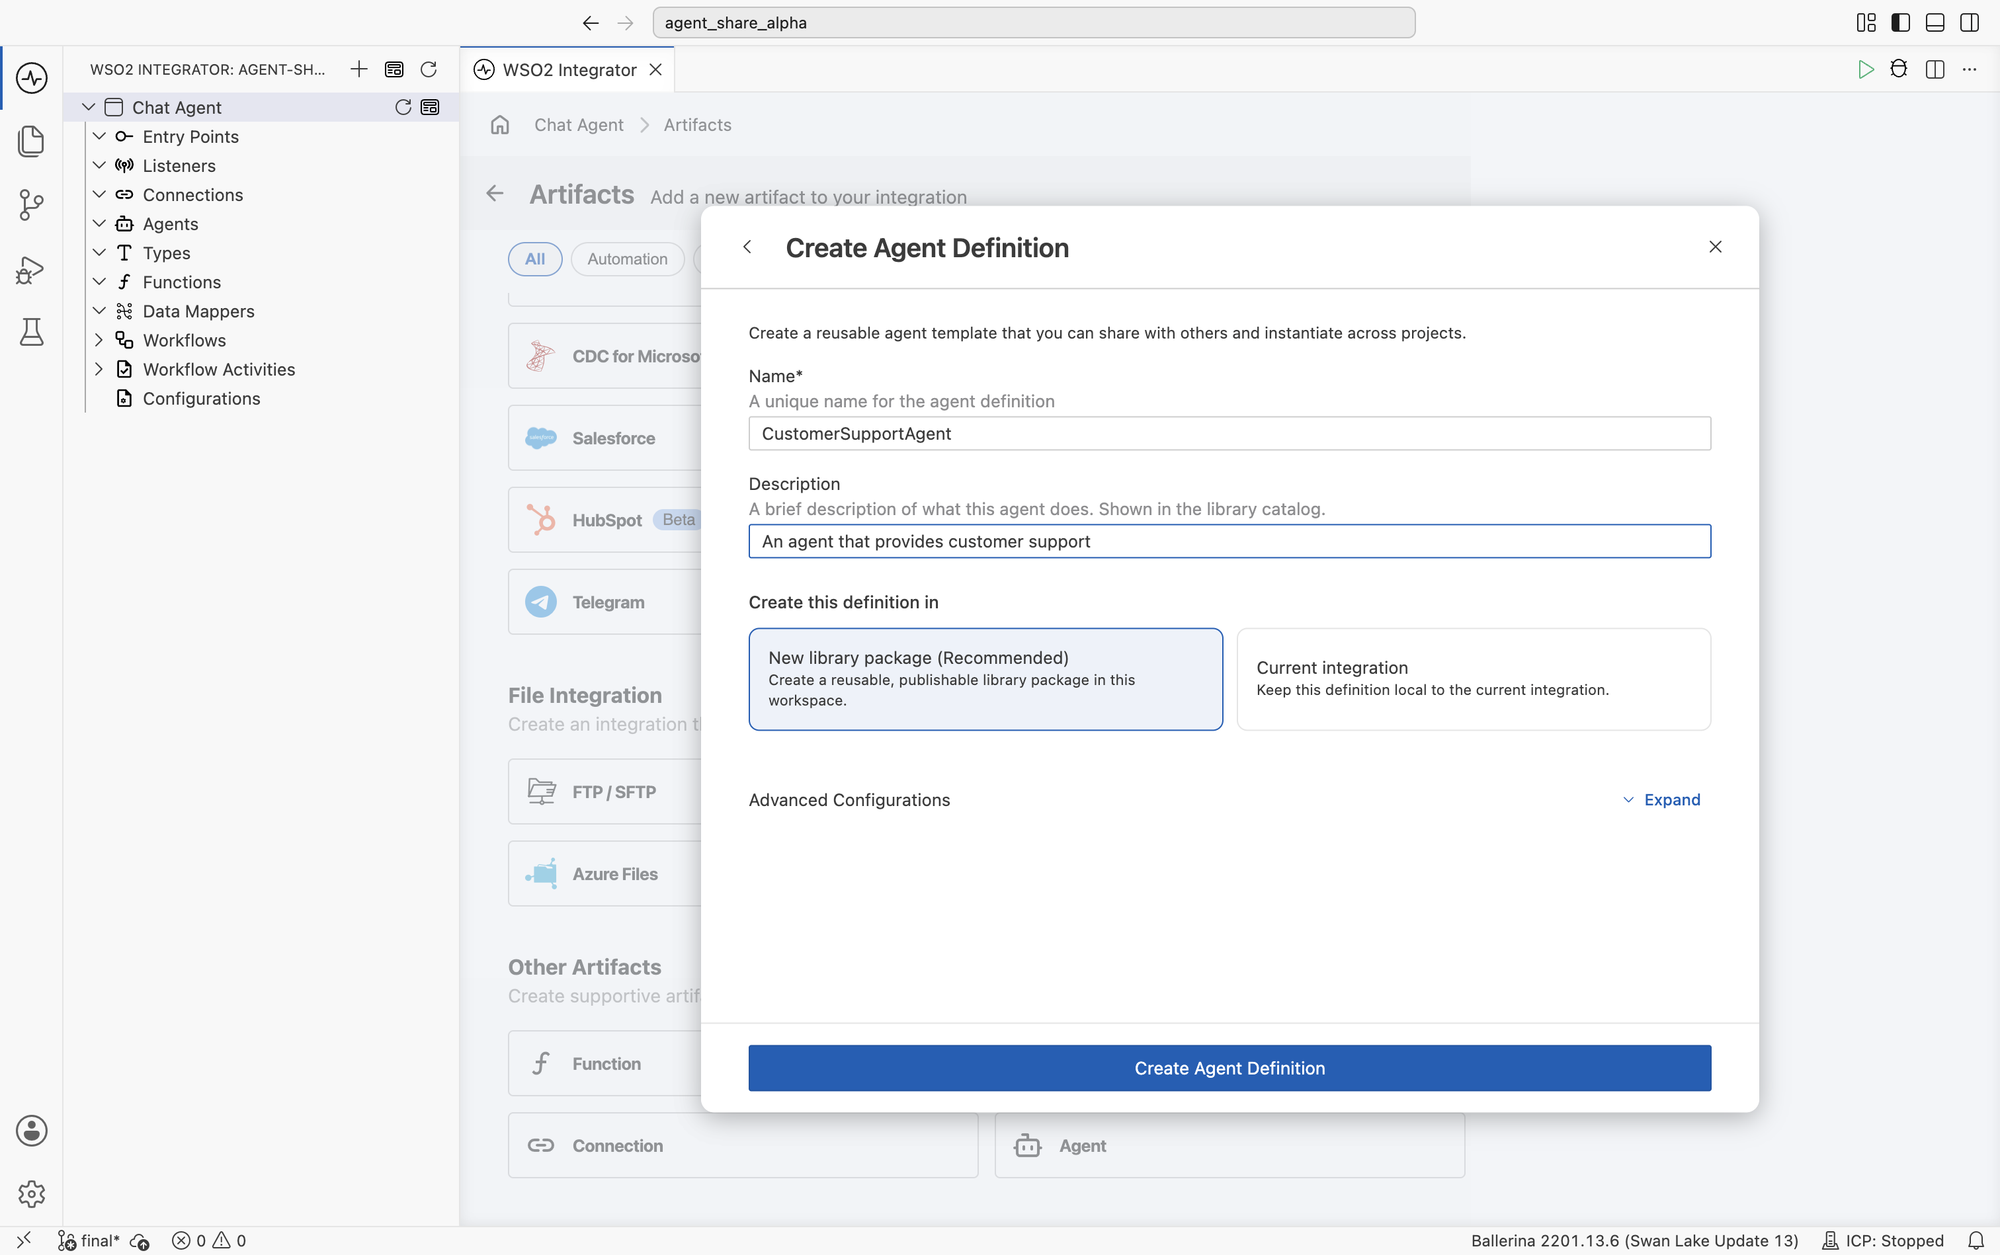Open Chat Agent breadcrumb item
2000x1255 pixels.
click(578, 125)
